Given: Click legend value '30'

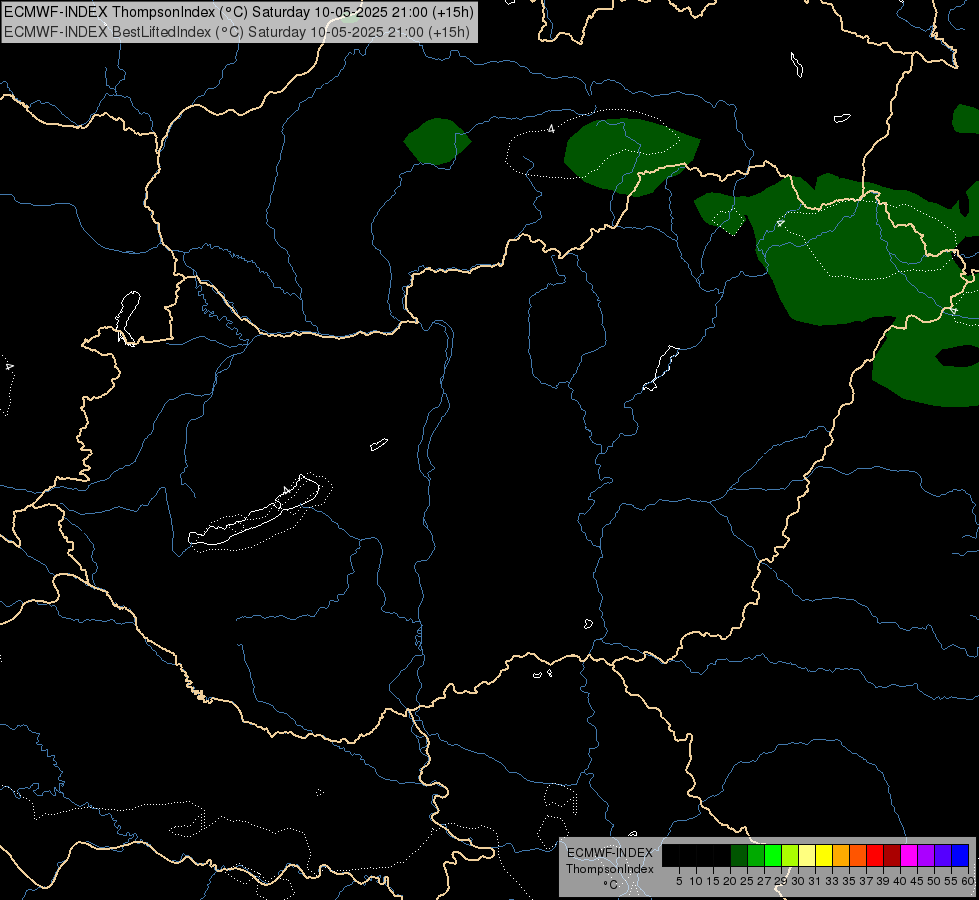Looking at the screenshot, I should [x=798, y=881].
